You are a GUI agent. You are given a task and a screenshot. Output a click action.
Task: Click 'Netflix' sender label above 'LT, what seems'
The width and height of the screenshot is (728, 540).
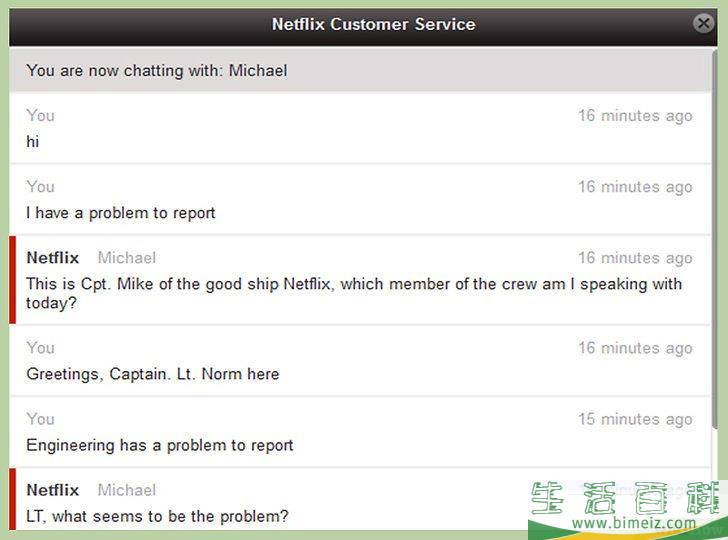(x=52, y=490)
